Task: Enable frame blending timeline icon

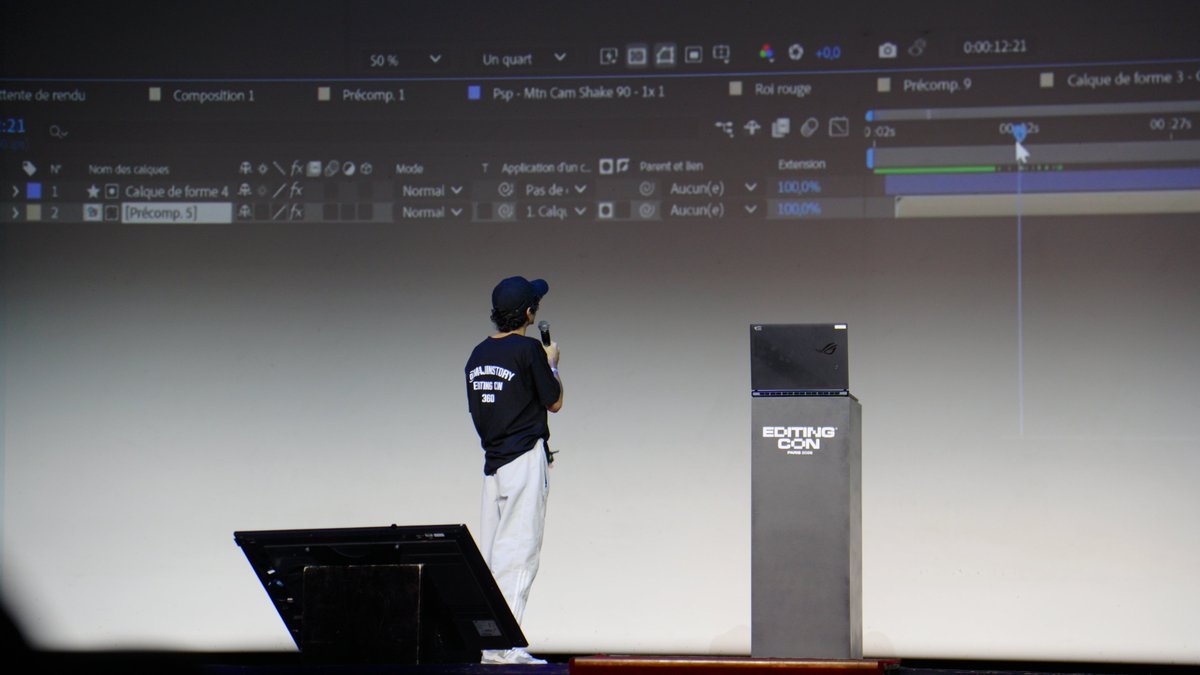Action: point(781,127)
